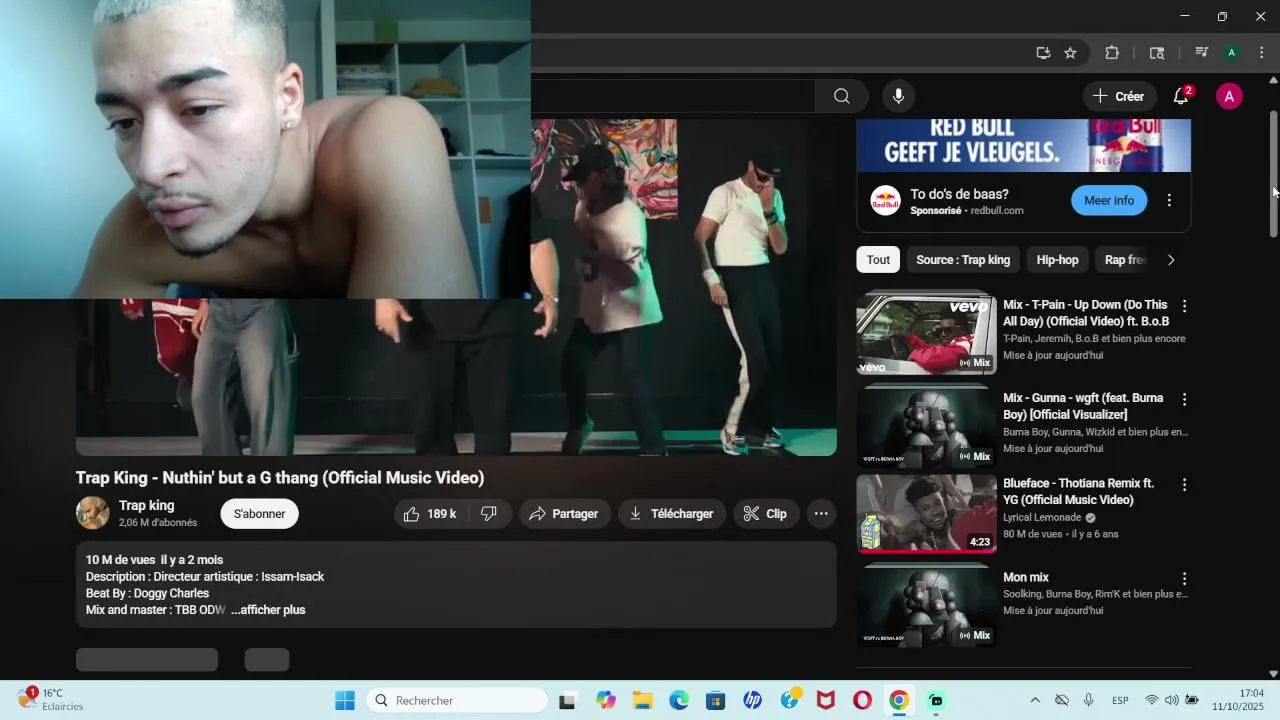Show more filter chips with right arrow
1280x720 pixels.
1171,260
